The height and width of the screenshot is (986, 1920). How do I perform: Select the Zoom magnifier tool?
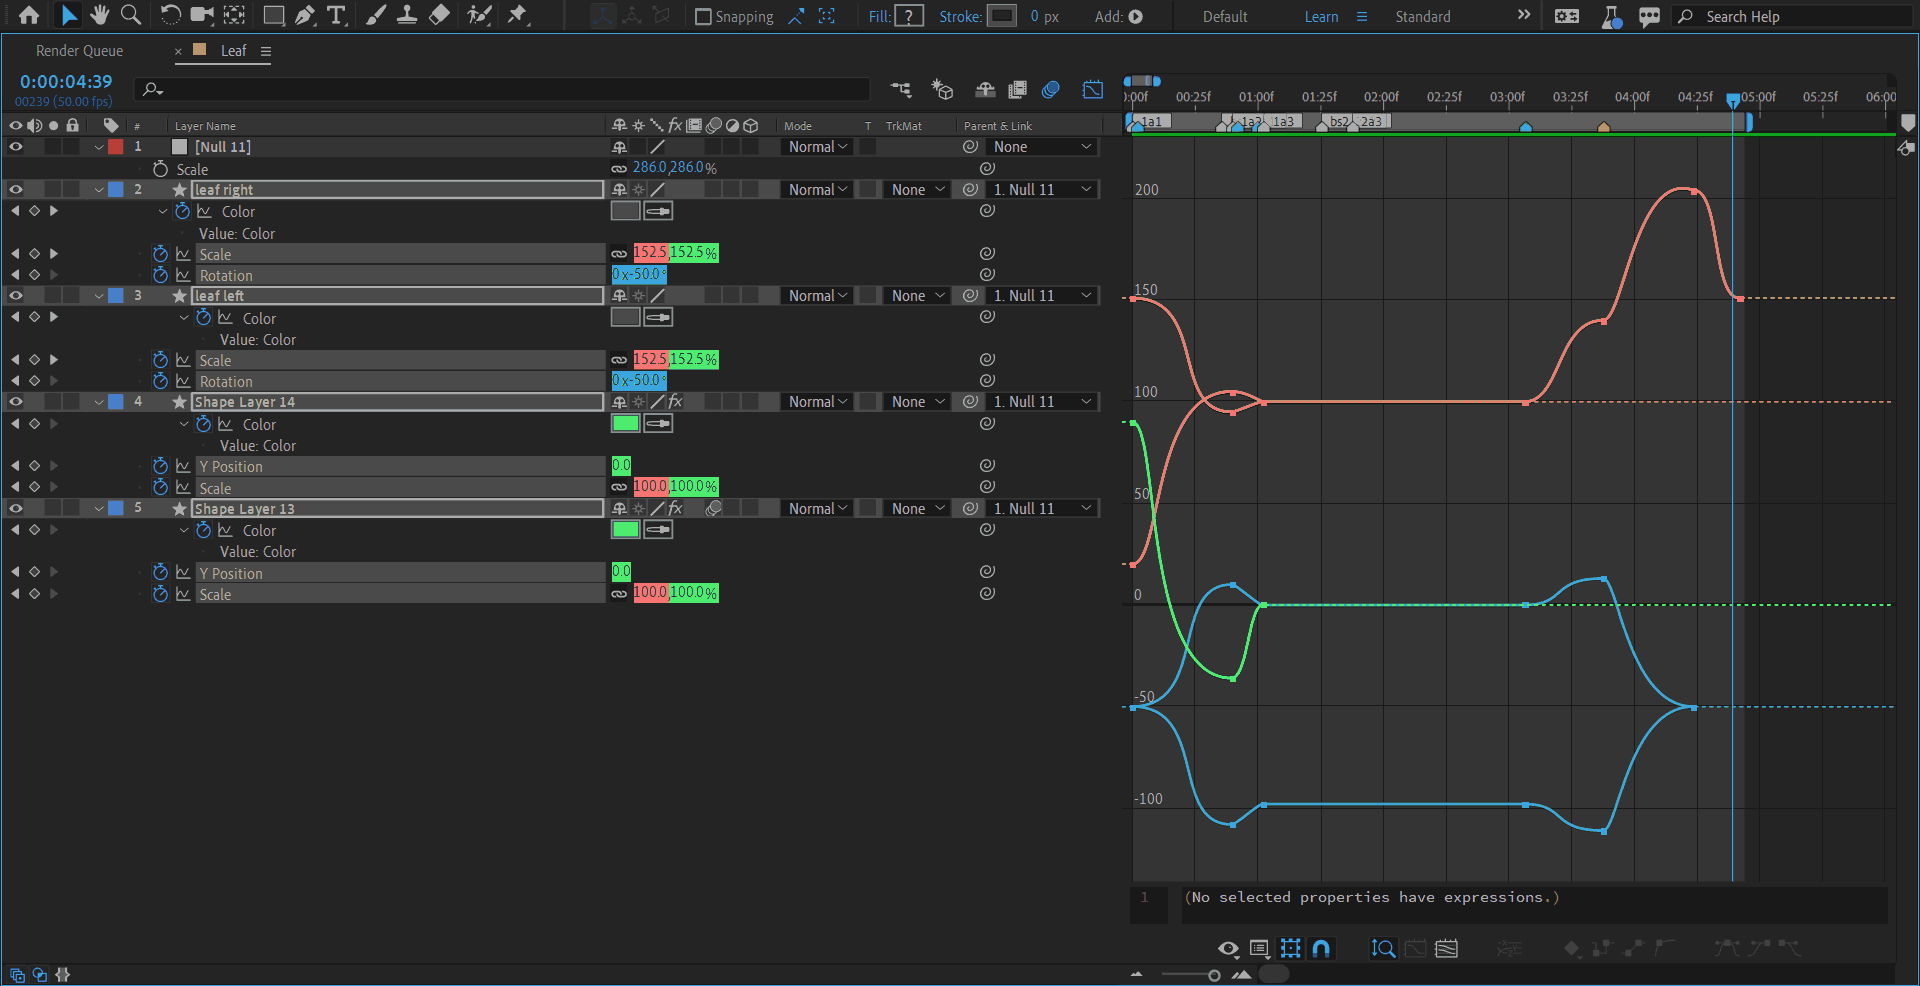click(130, 15)
